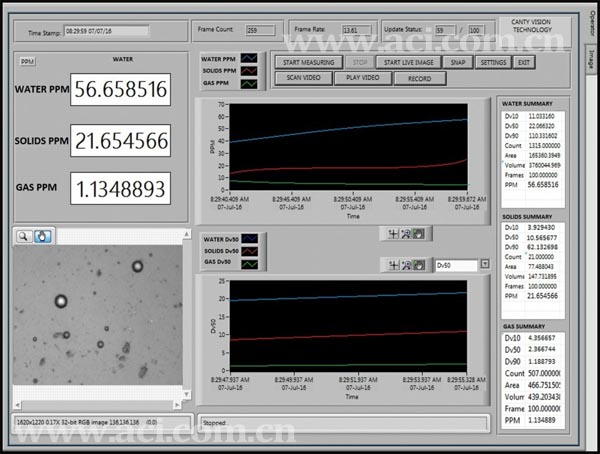Switch to the Operator tab
This screenshot has width=600, height=454.
coord(592,25)
